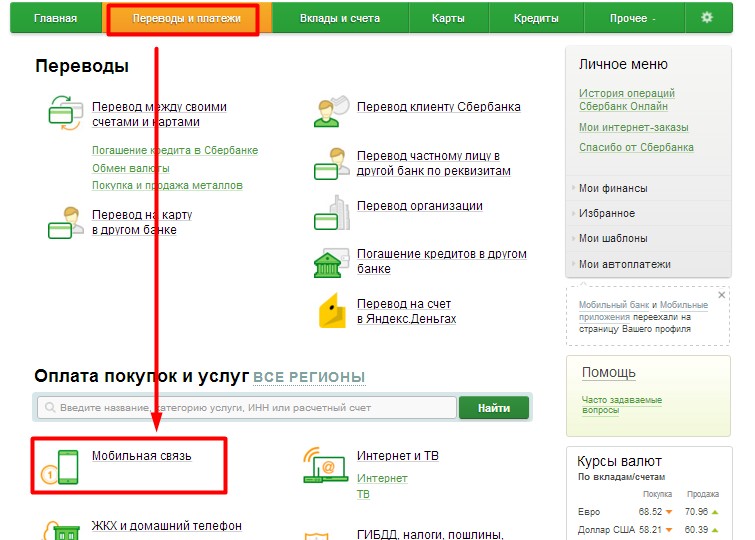
Task: Open the Карты tab
Action: point(448,18)
